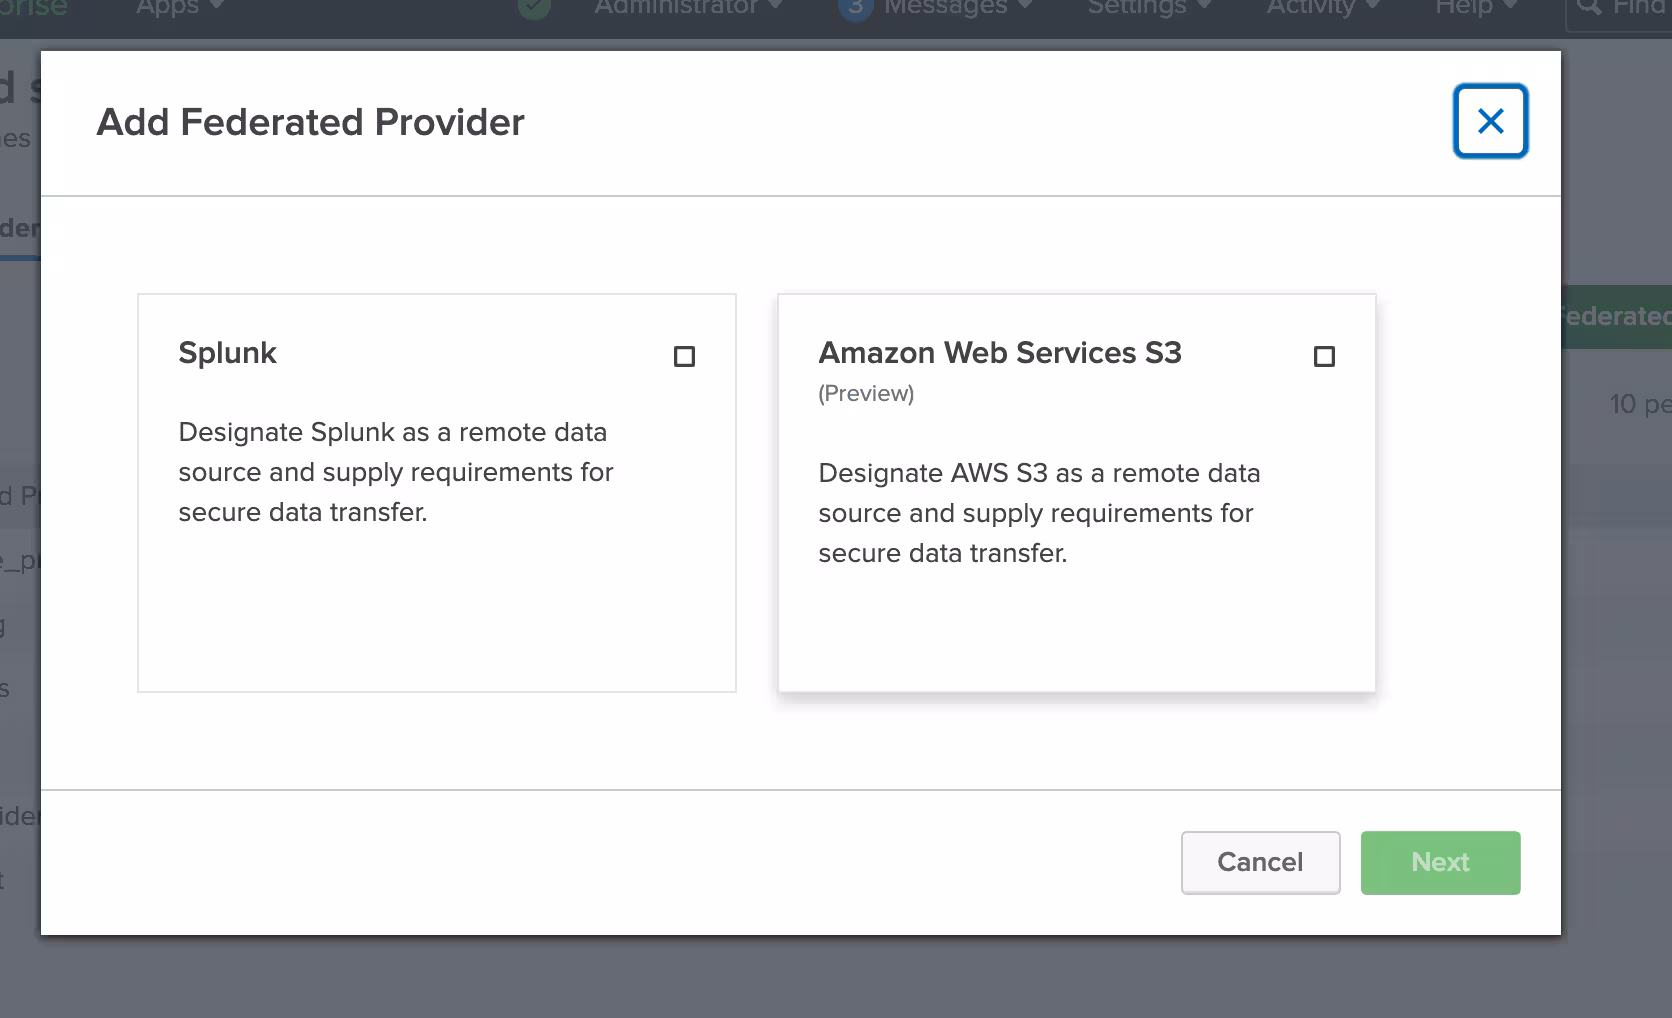The image size is (1672, 1018).
Task: Close the Add Federated Provider dialog
Action: [x=1490, y=122]
